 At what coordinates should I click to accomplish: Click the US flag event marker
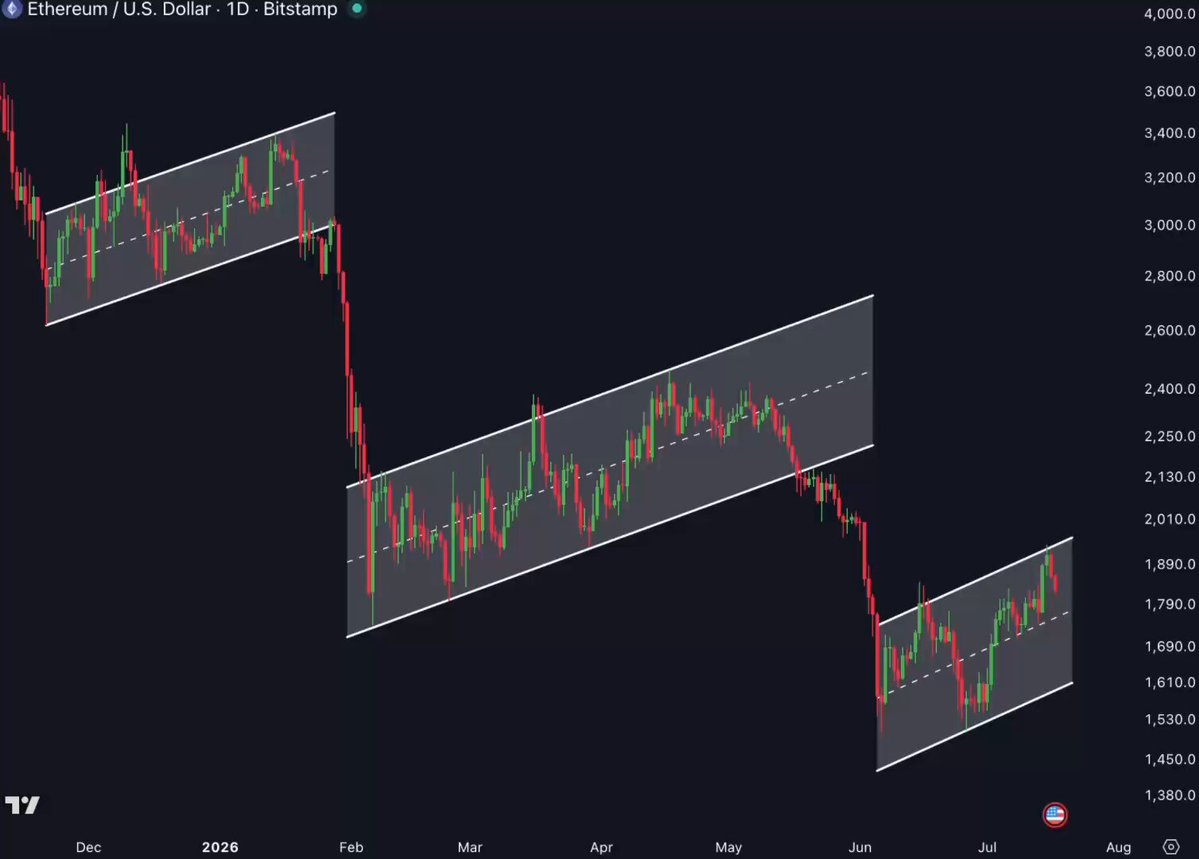tap(1054, 815)
